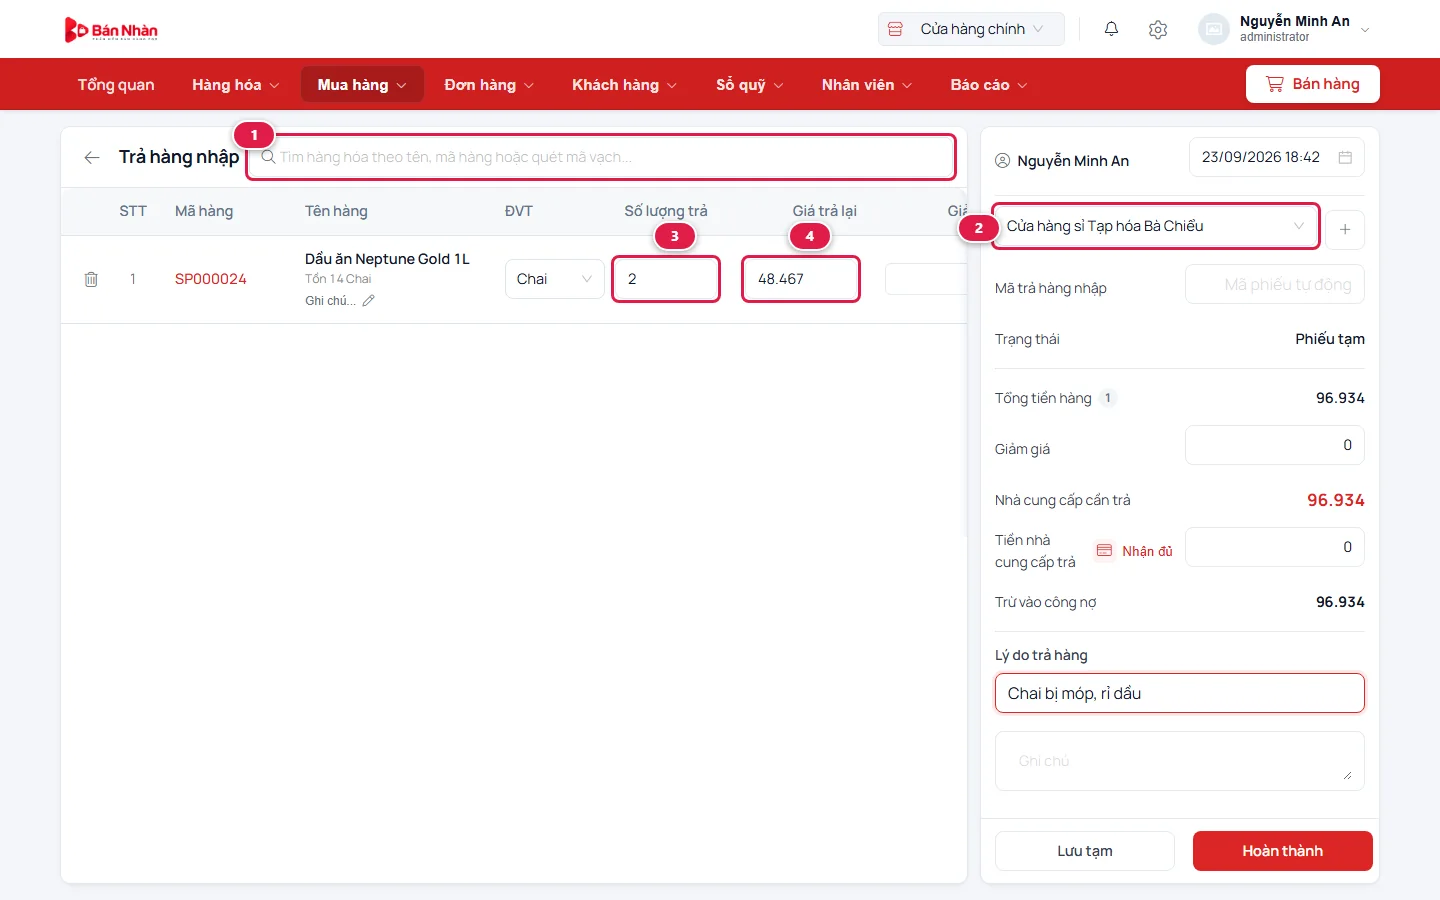This screenshot has width=1440, height=900.
Task: Click the Hoàn thành button
Action: tap(1283, 851)
